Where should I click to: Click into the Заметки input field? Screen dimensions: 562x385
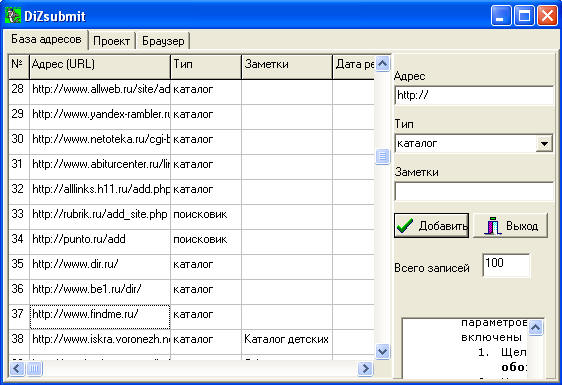(x=474, y=191)
